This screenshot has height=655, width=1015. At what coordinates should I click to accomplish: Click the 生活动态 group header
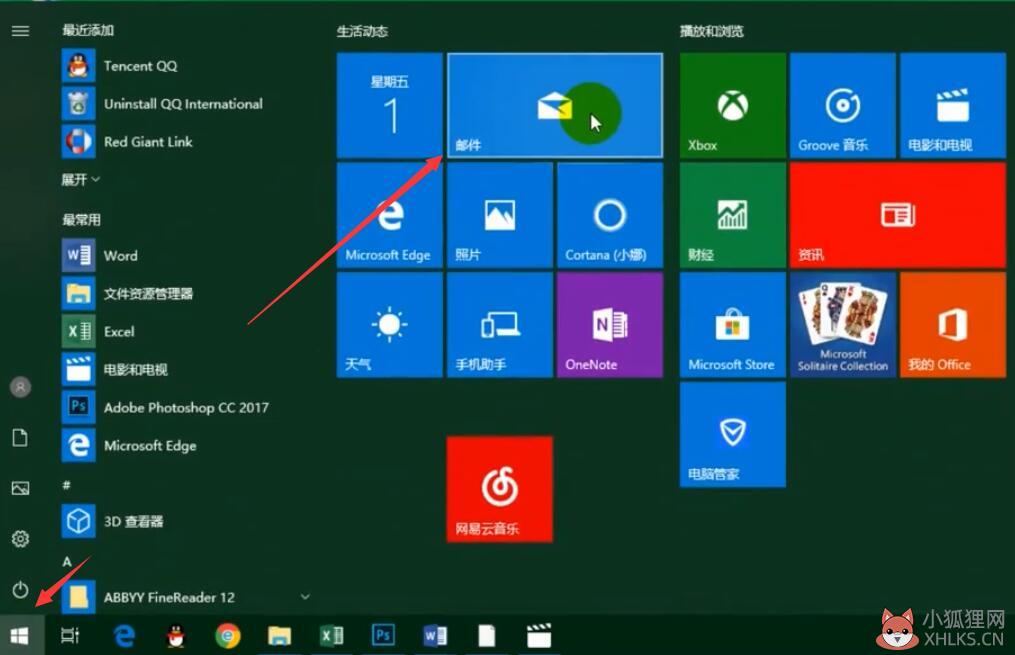click(x=362, y=31)
